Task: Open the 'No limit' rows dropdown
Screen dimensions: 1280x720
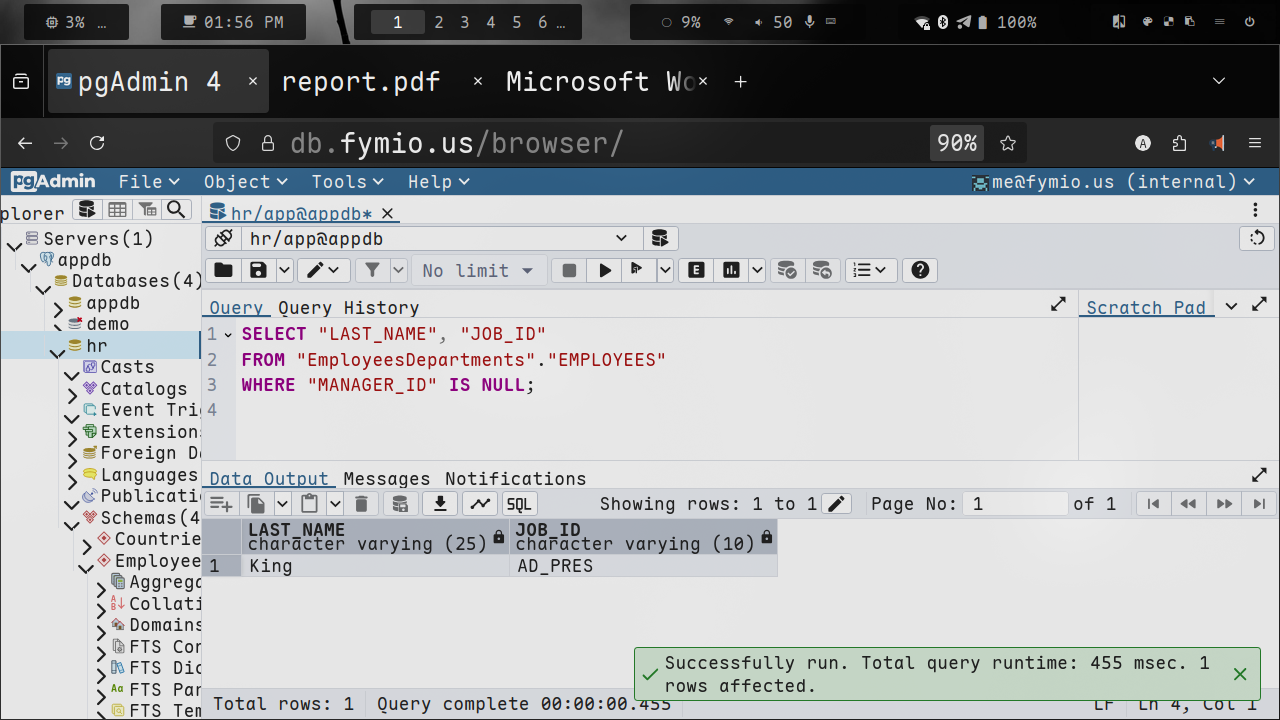Action: [x=480, y=270]
